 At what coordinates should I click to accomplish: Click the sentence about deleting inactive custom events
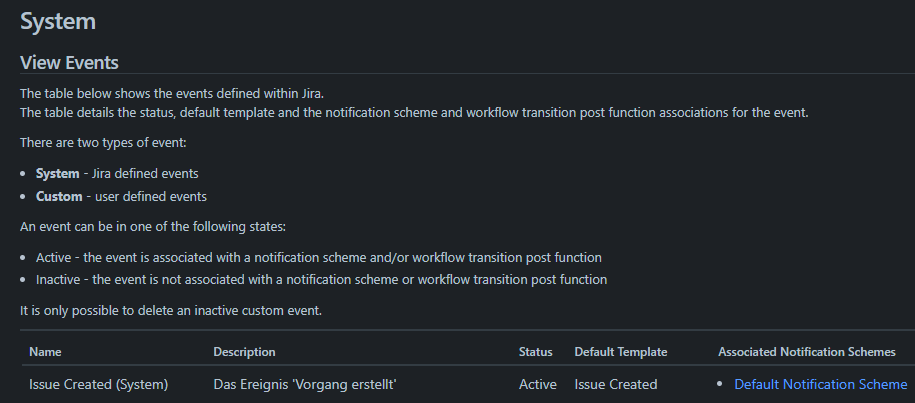[x=171, y=310]
